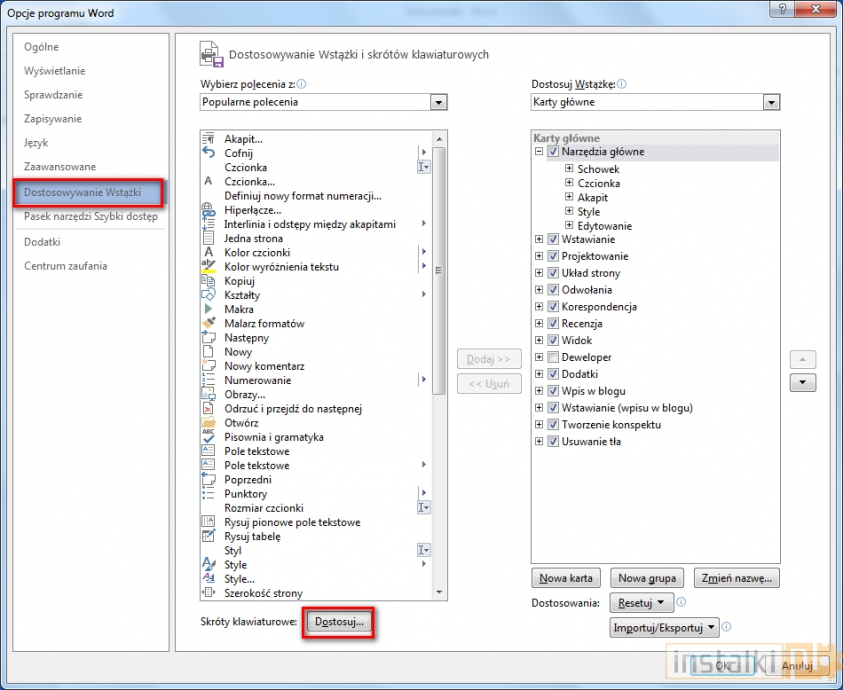Open the Popularne polecenia dropdown
This screenshot has width=843, height=690.
[x=438, y=102]
